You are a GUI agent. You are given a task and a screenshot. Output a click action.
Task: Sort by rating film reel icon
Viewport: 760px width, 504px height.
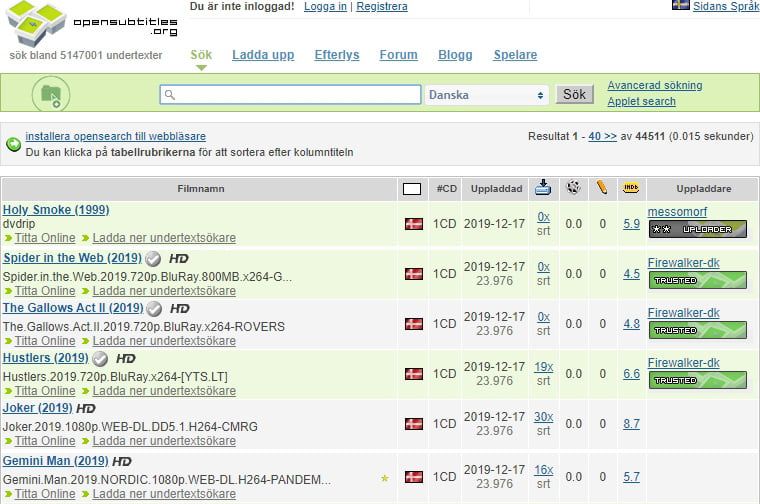pos(573,187)
